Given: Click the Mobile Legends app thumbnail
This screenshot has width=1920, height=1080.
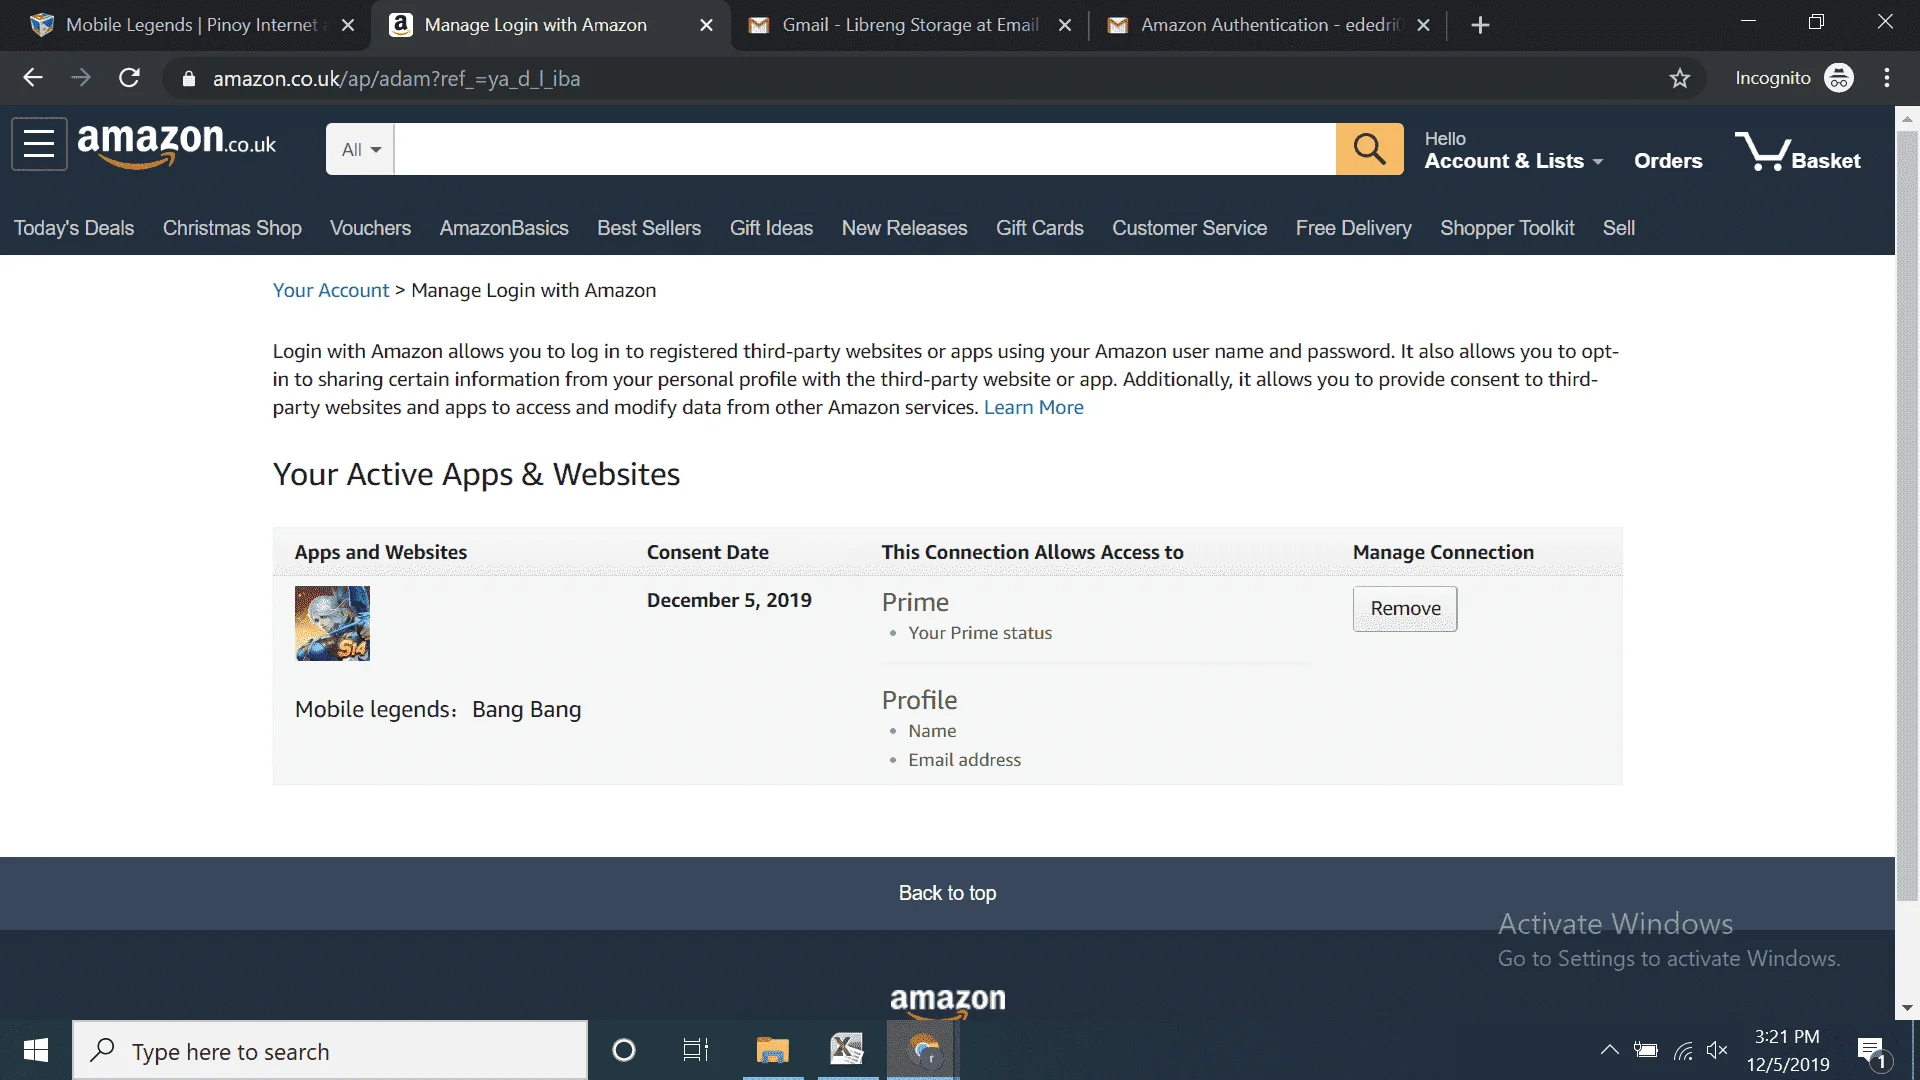Looking at the screenshot, I should (x=332, y=623).
